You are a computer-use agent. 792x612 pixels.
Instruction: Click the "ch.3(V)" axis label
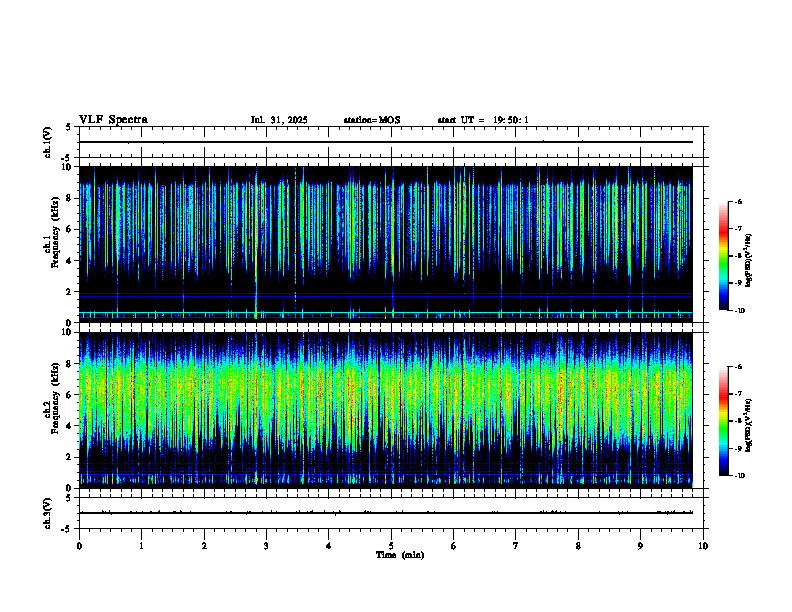point(48,513)
